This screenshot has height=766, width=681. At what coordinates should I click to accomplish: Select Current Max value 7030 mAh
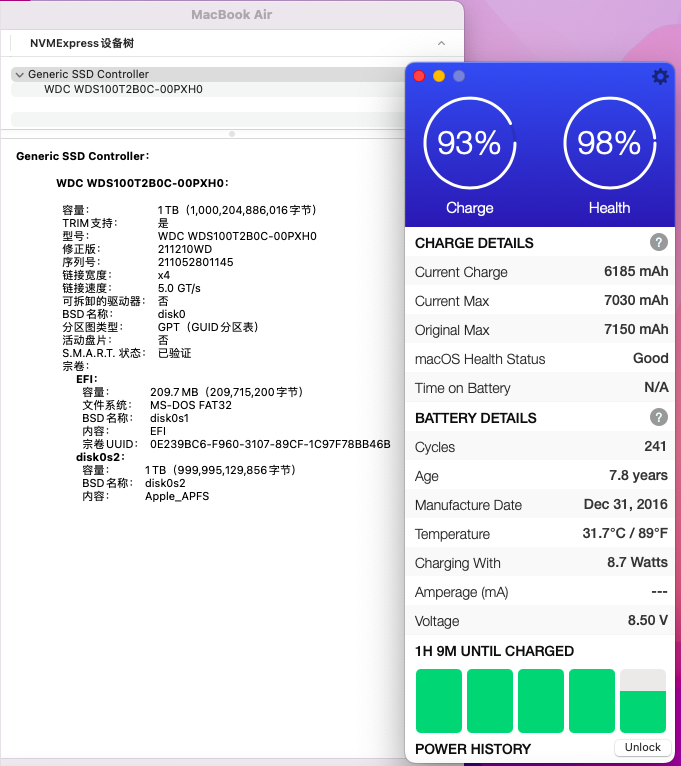point(636,300)
